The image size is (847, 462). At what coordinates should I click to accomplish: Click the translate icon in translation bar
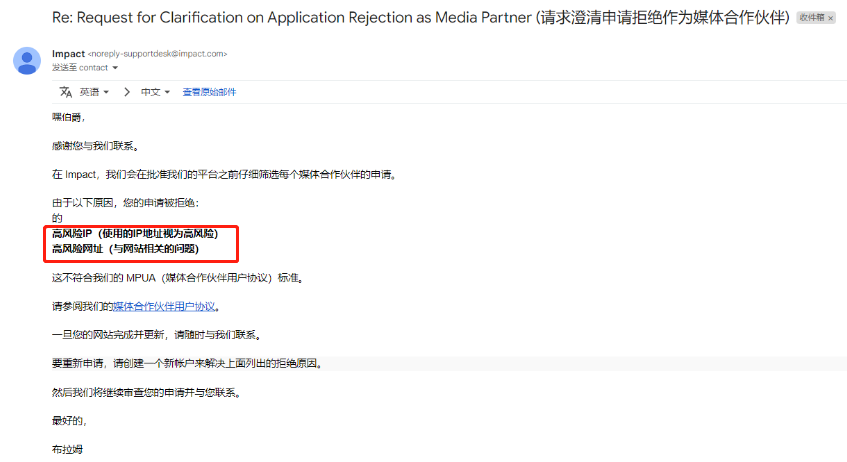66,92
